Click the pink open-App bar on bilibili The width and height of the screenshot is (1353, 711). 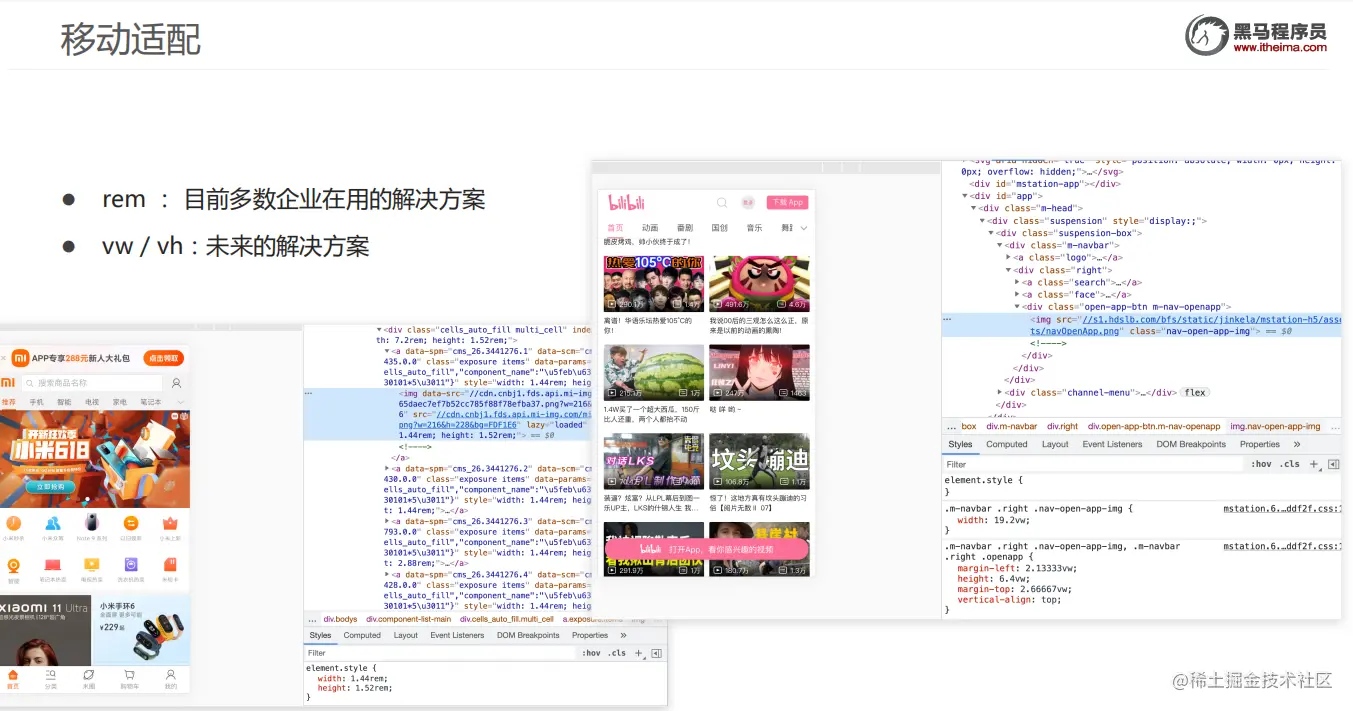coord(707,549)
